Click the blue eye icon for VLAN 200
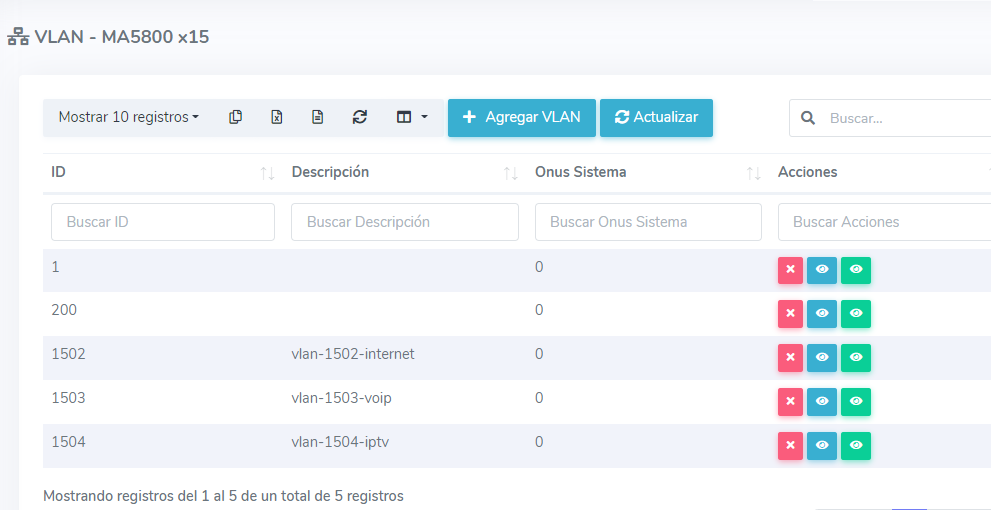 click(x=822, y=314)
